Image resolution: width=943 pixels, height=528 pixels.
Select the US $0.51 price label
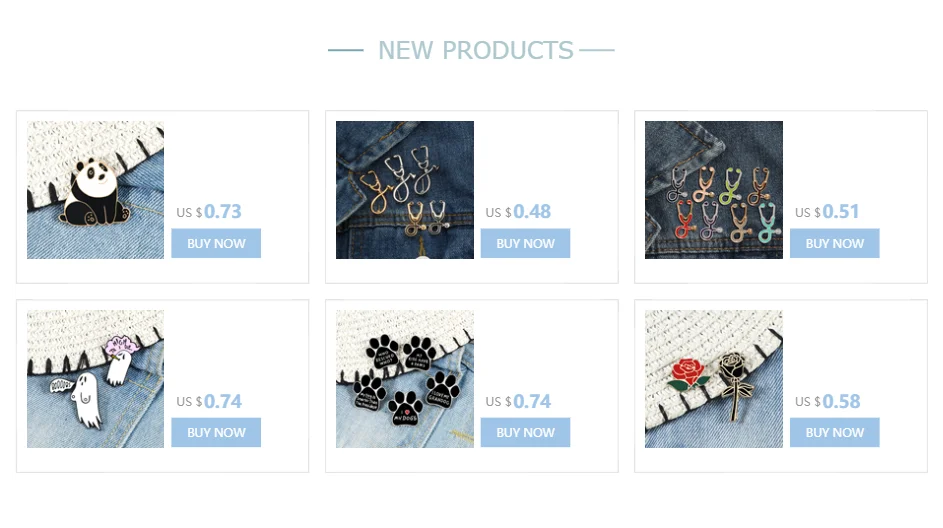coord(827,212)
